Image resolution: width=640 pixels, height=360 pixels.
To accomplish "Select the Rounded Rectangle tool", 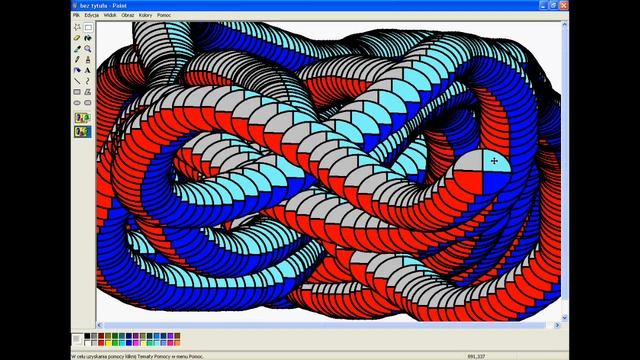I will [88, 103].
